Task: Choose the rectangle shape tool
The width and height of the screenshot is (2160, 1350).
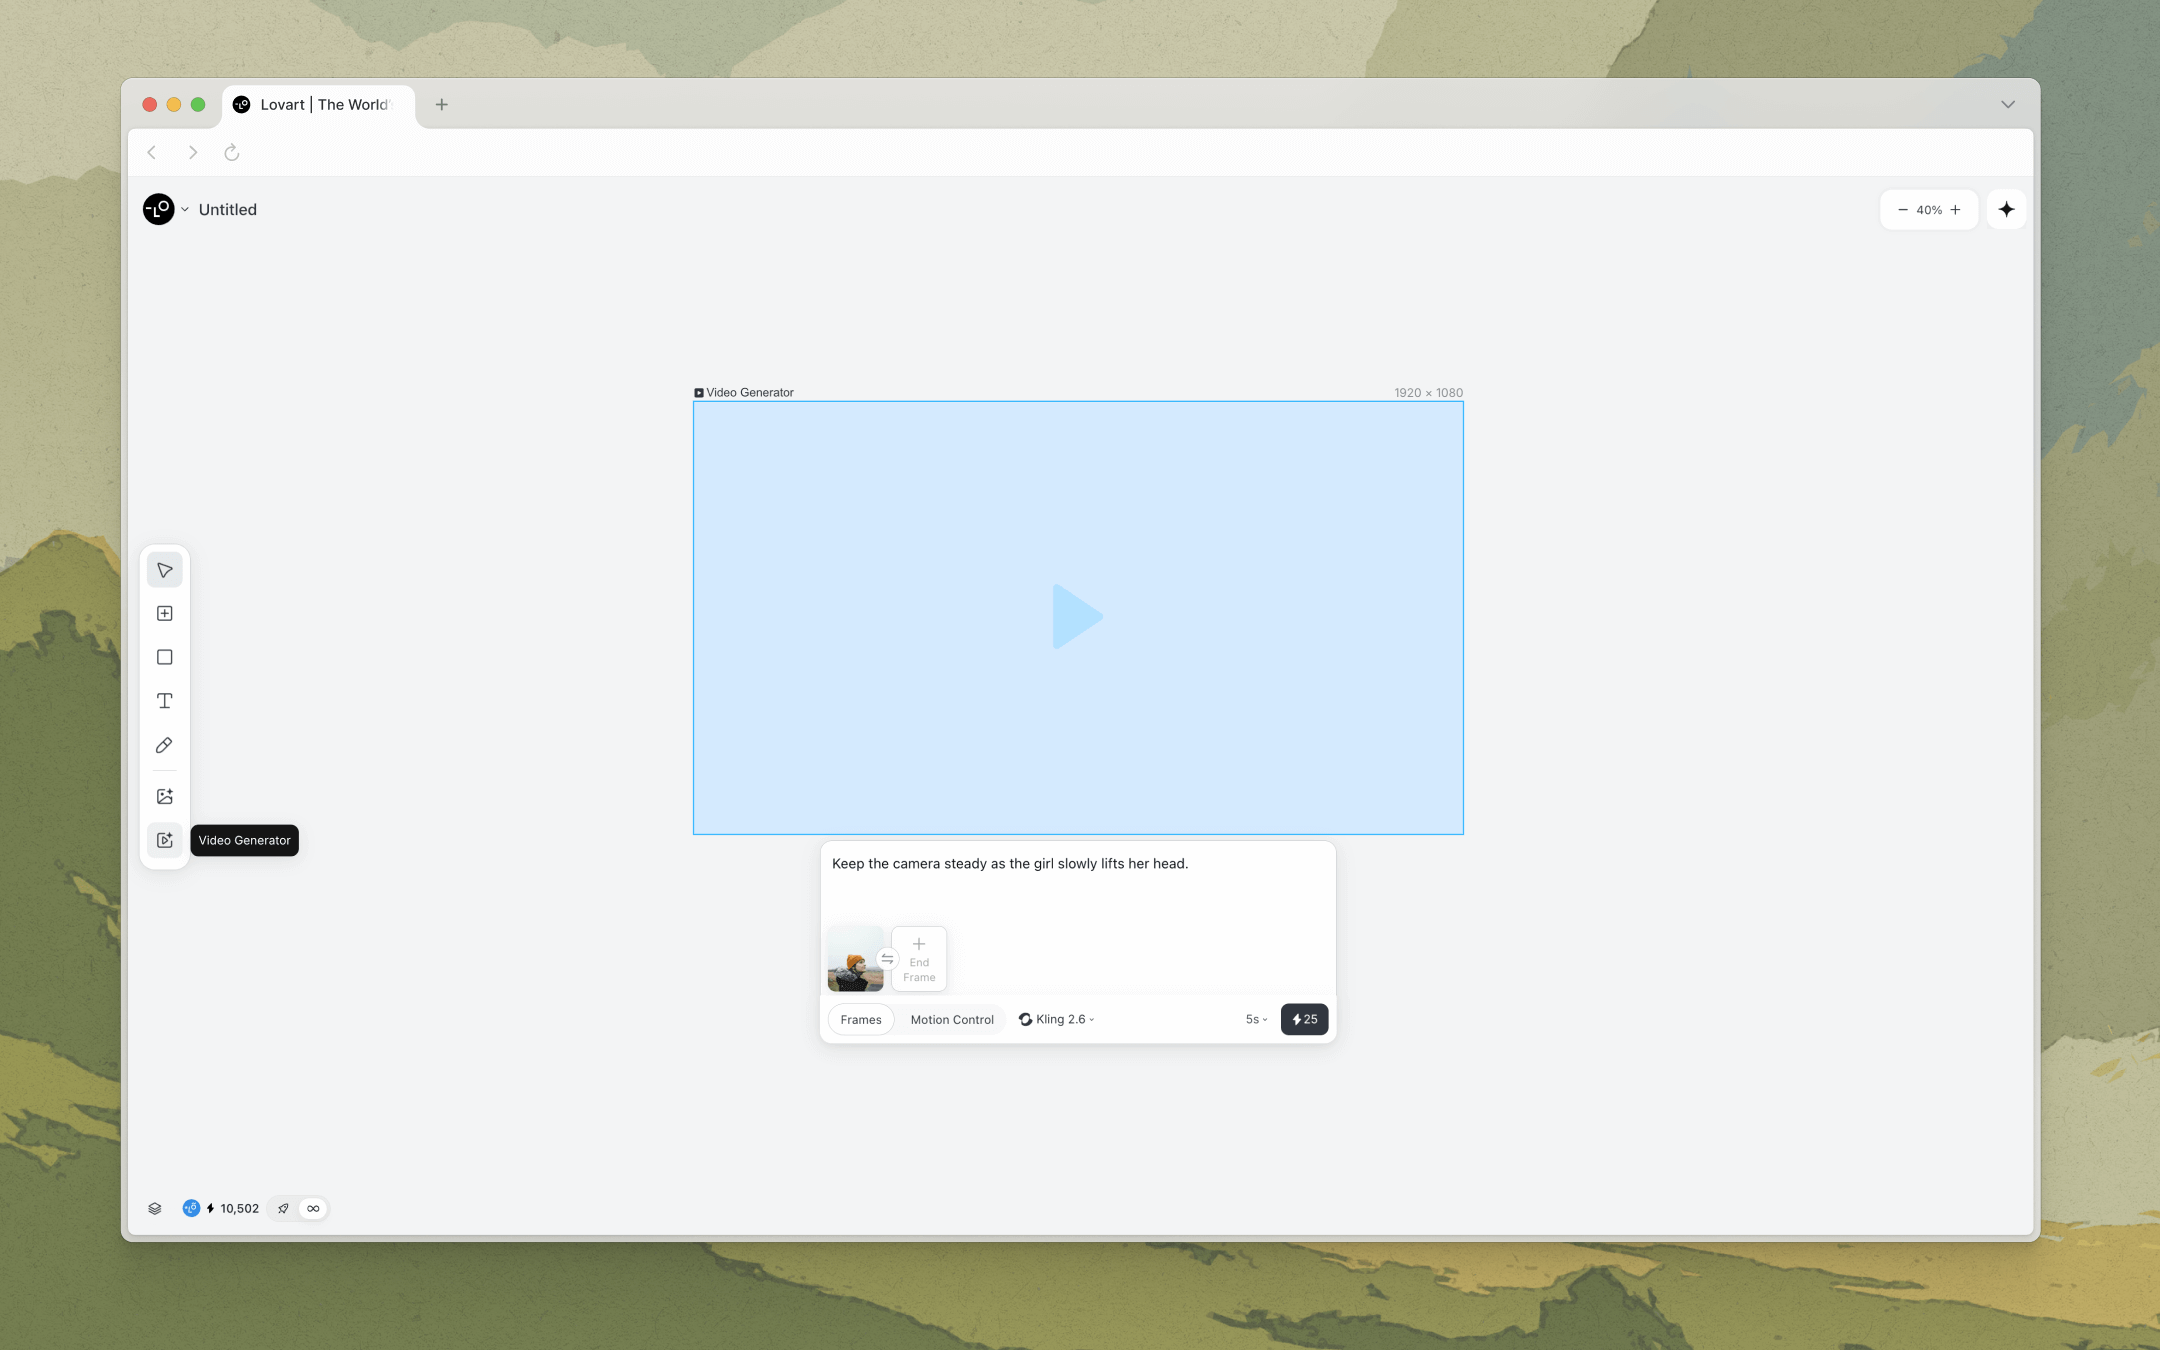Action: (x=165, y=657)
